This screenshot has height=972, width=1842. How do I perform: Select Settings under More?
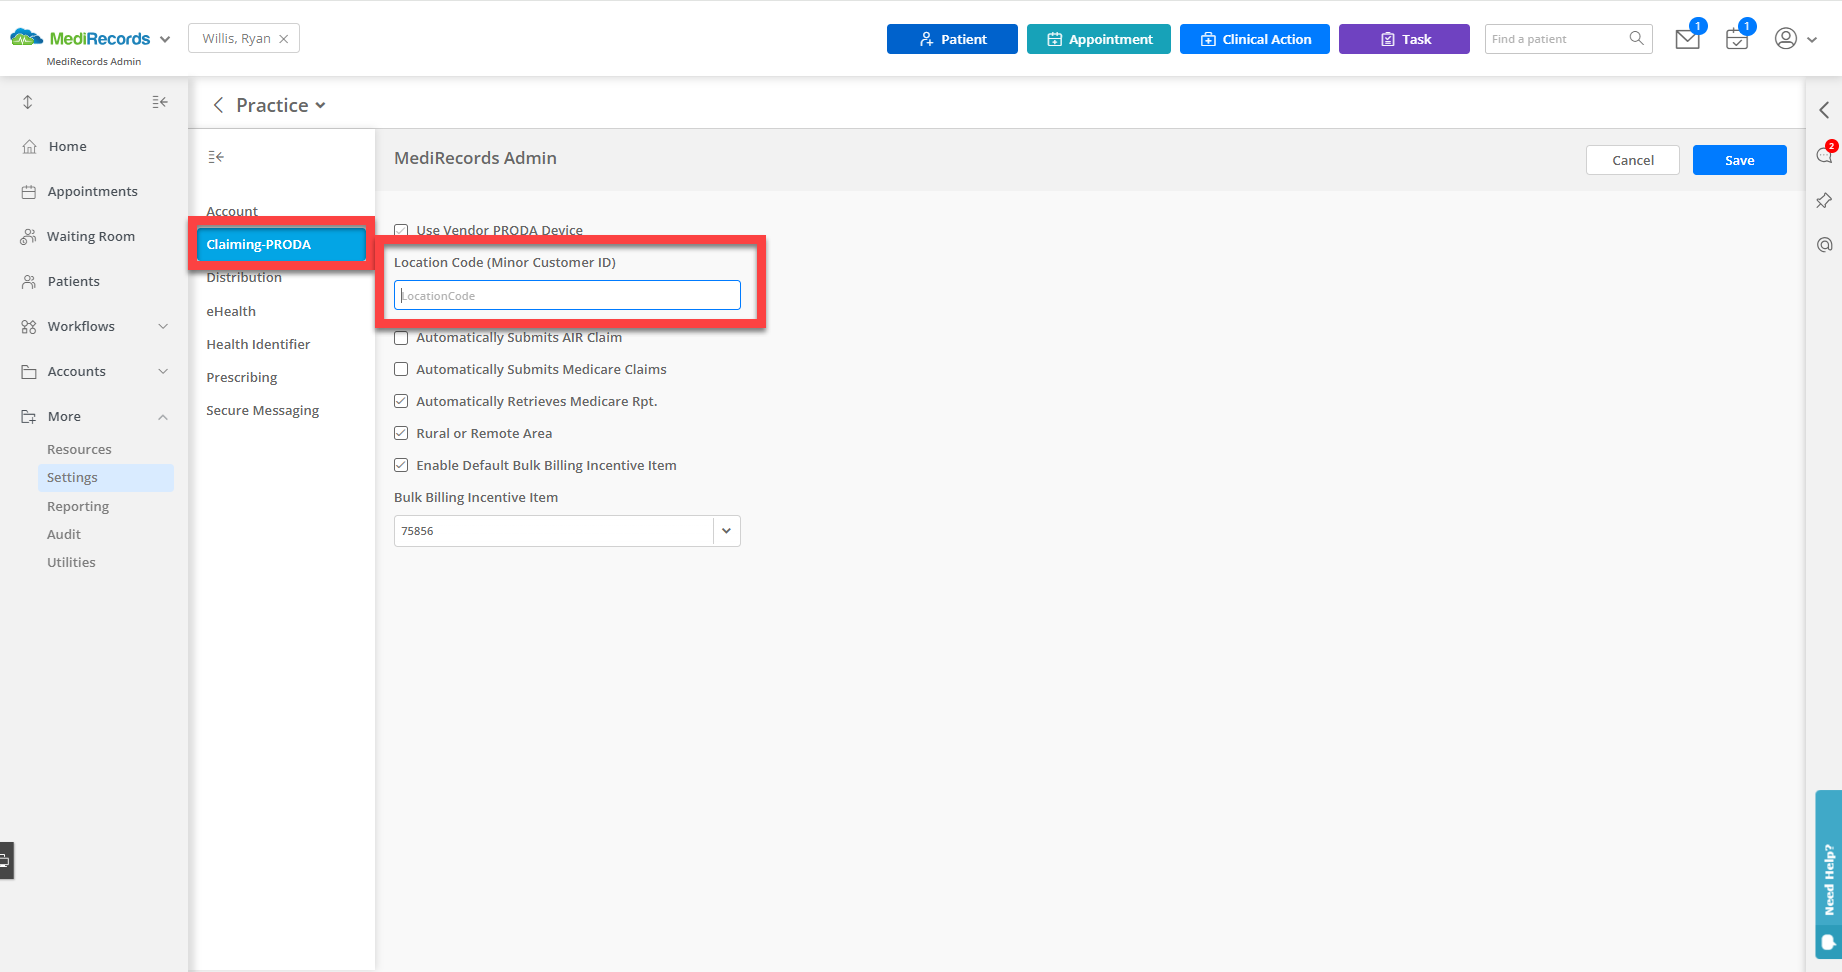pyautogui.click(x=105, y=477)
